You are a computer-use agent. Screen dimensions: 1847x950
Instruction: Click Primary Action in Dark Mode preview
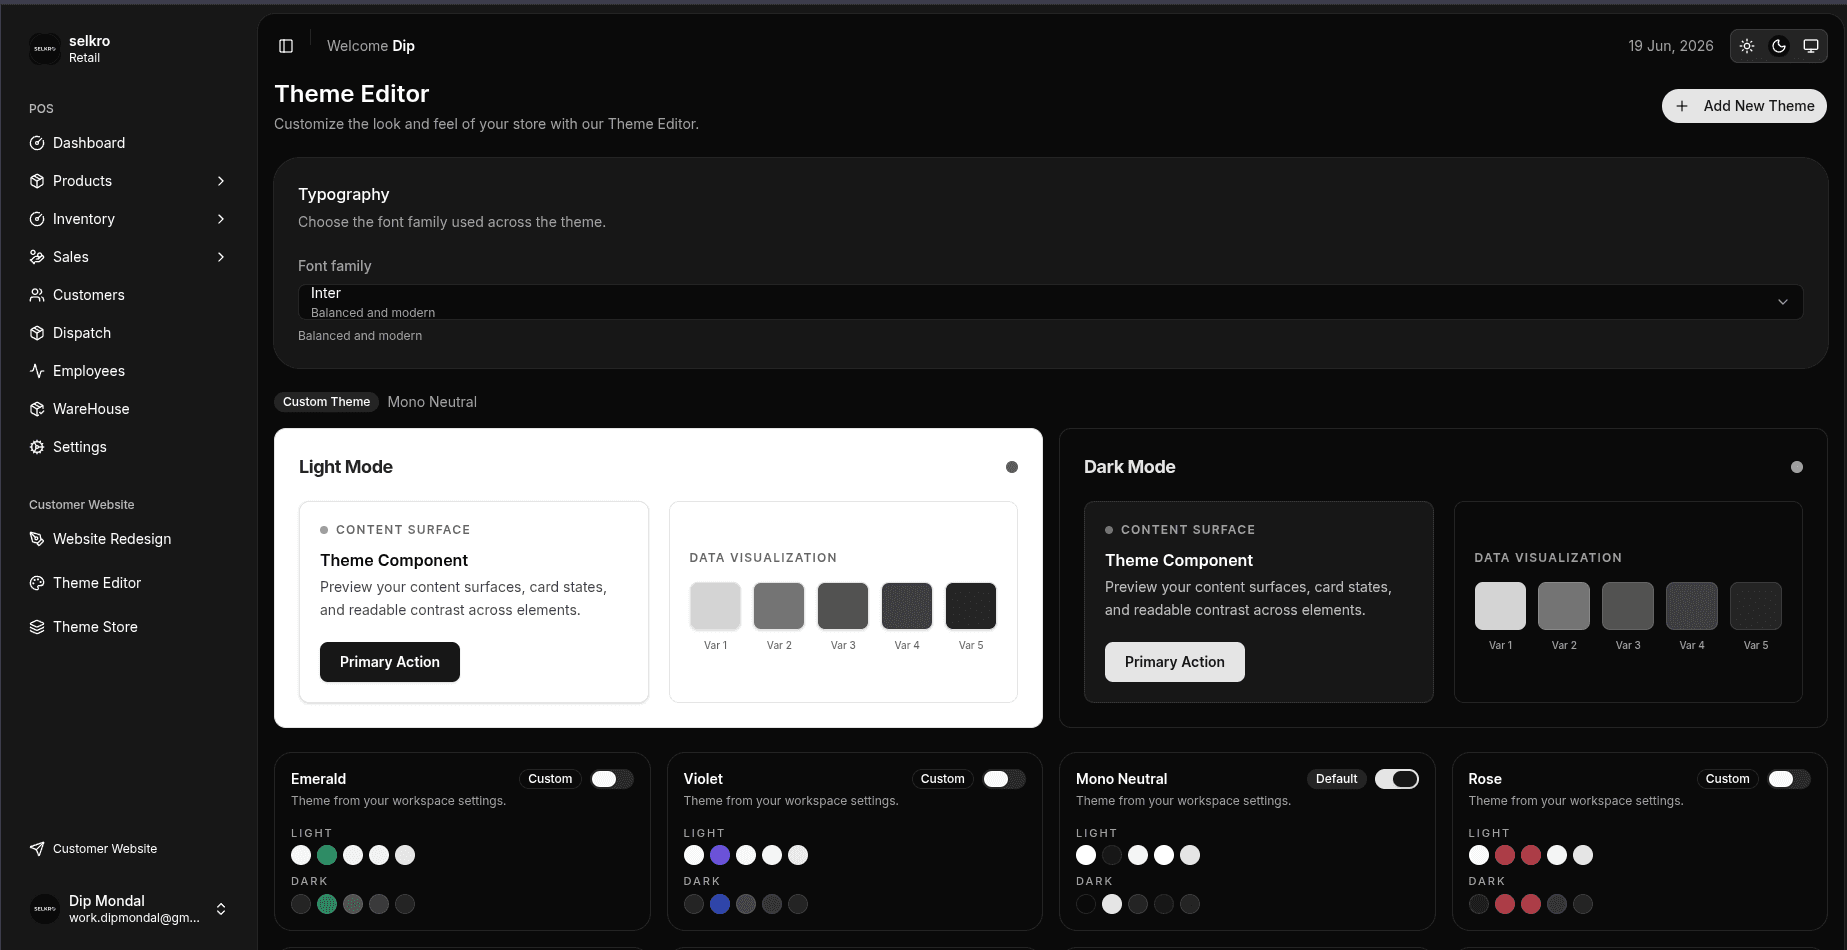[1175, 662]
